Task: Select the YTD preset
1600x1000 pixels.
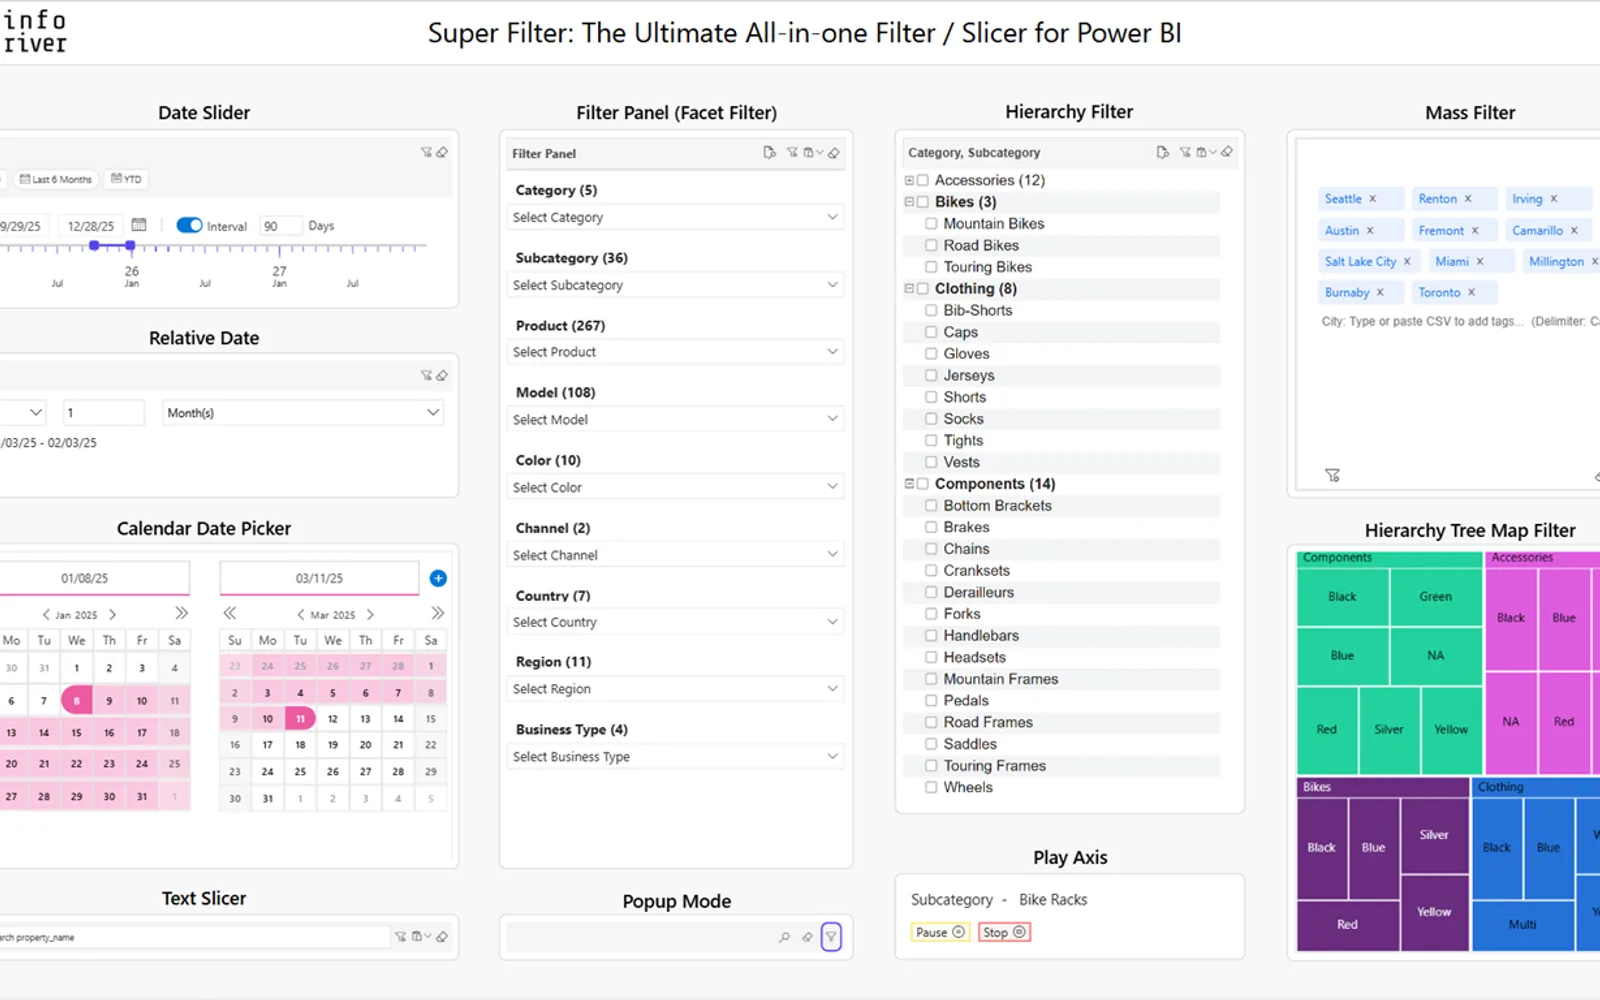Action: click(x=126, y=179)
